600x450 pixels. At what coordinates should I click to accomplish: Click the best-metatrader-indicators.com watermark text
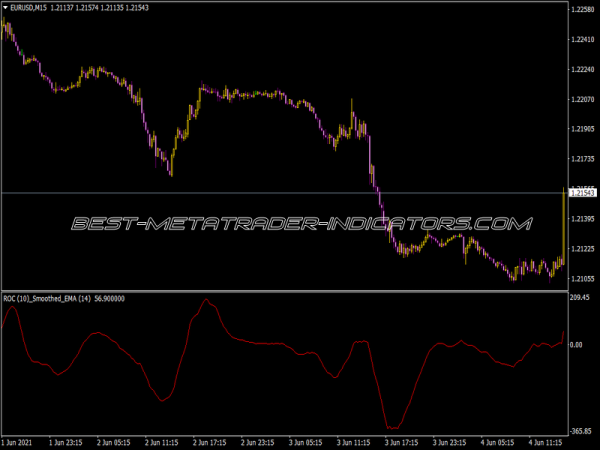coord(300,223)
